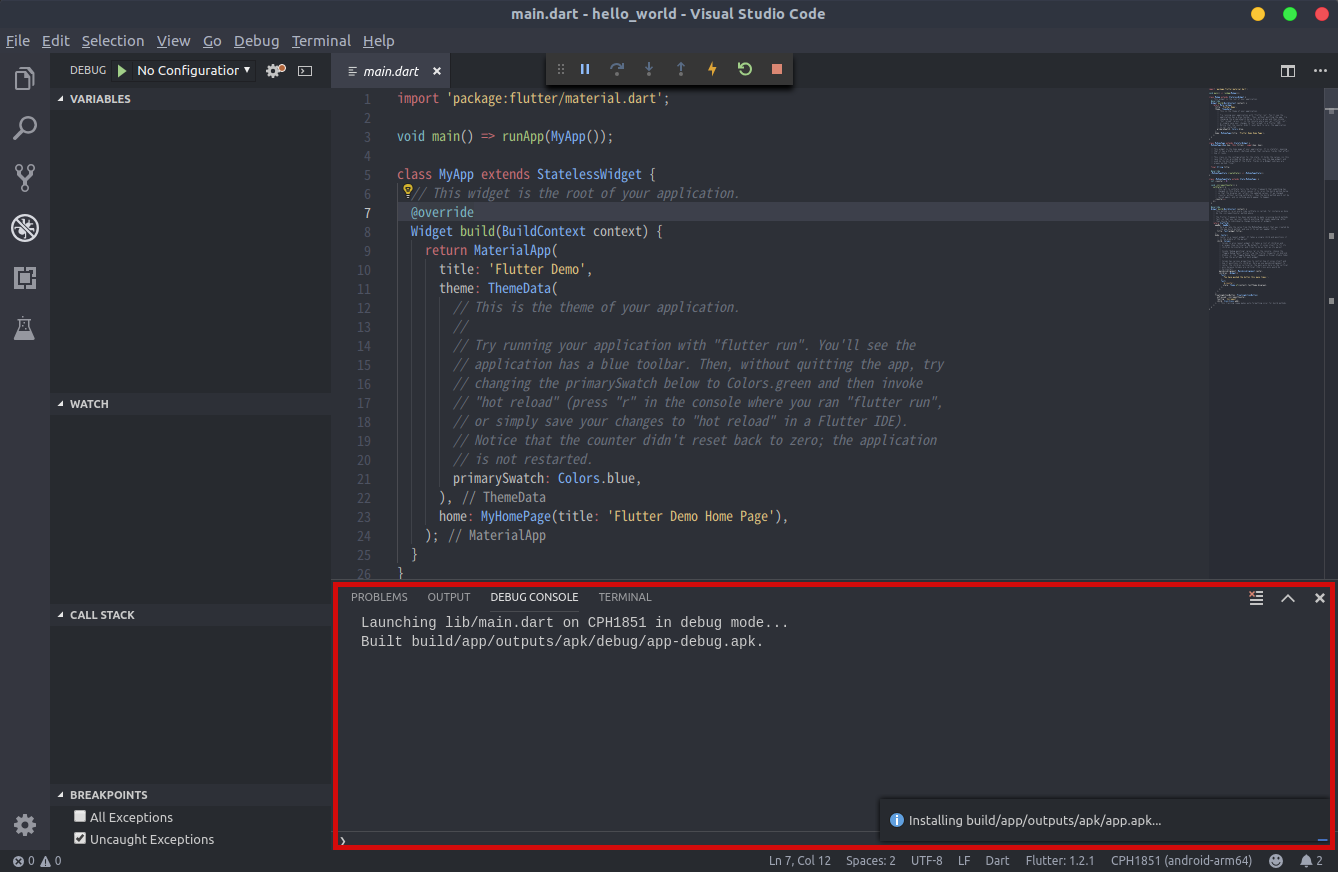Maximize panel with the chevron up
The width and height of the screenshot is (1338, 872).
click(x=1288, y=598)
